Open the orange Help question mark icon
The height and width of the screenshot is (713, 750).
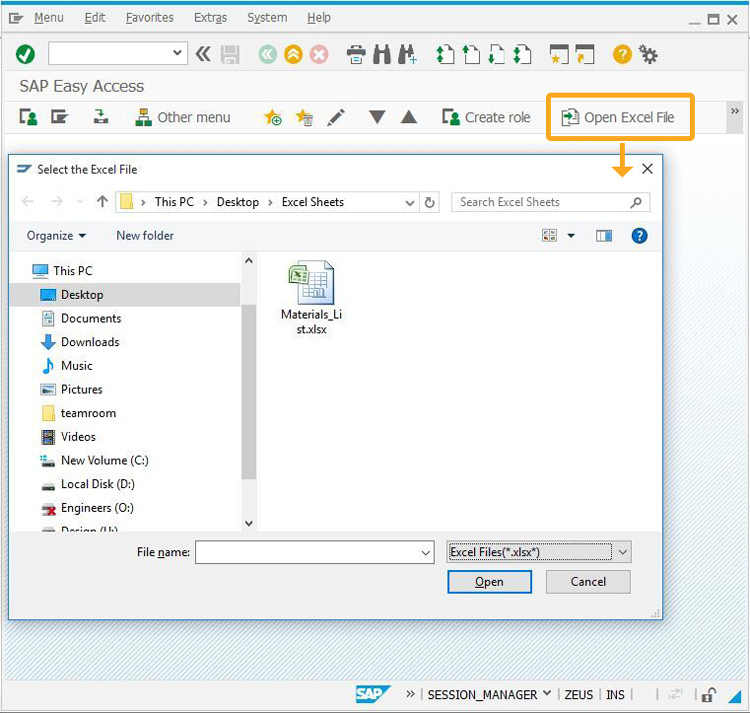point(622,54)
